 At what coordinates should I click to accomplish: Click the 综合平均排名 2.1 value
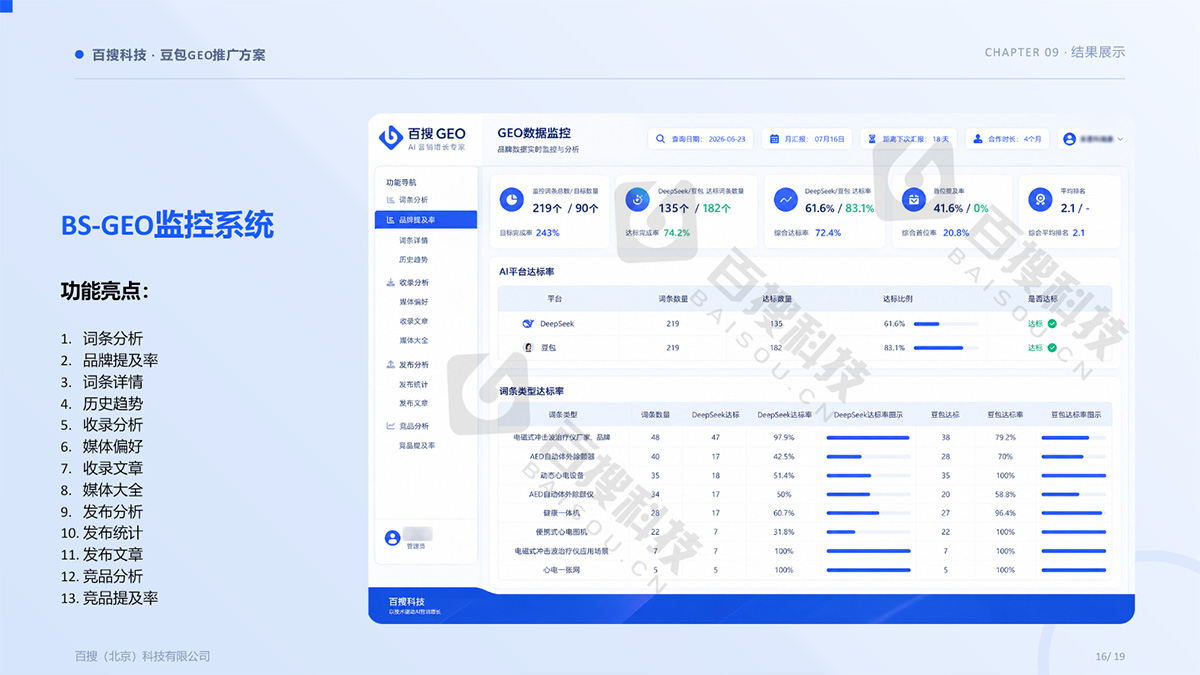[1078, 233]
